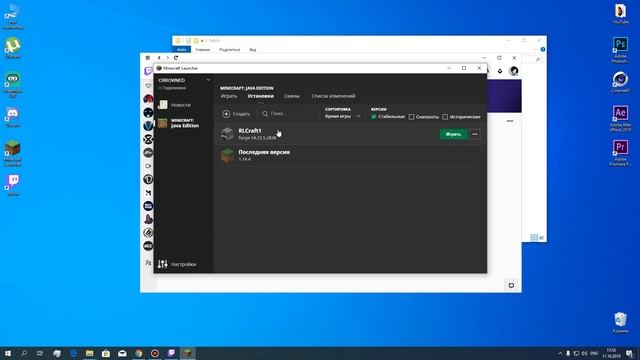Open the Minecraft Launcher desktop shortcut
Viewport: 640px width, 360px height.
[13, 153]
